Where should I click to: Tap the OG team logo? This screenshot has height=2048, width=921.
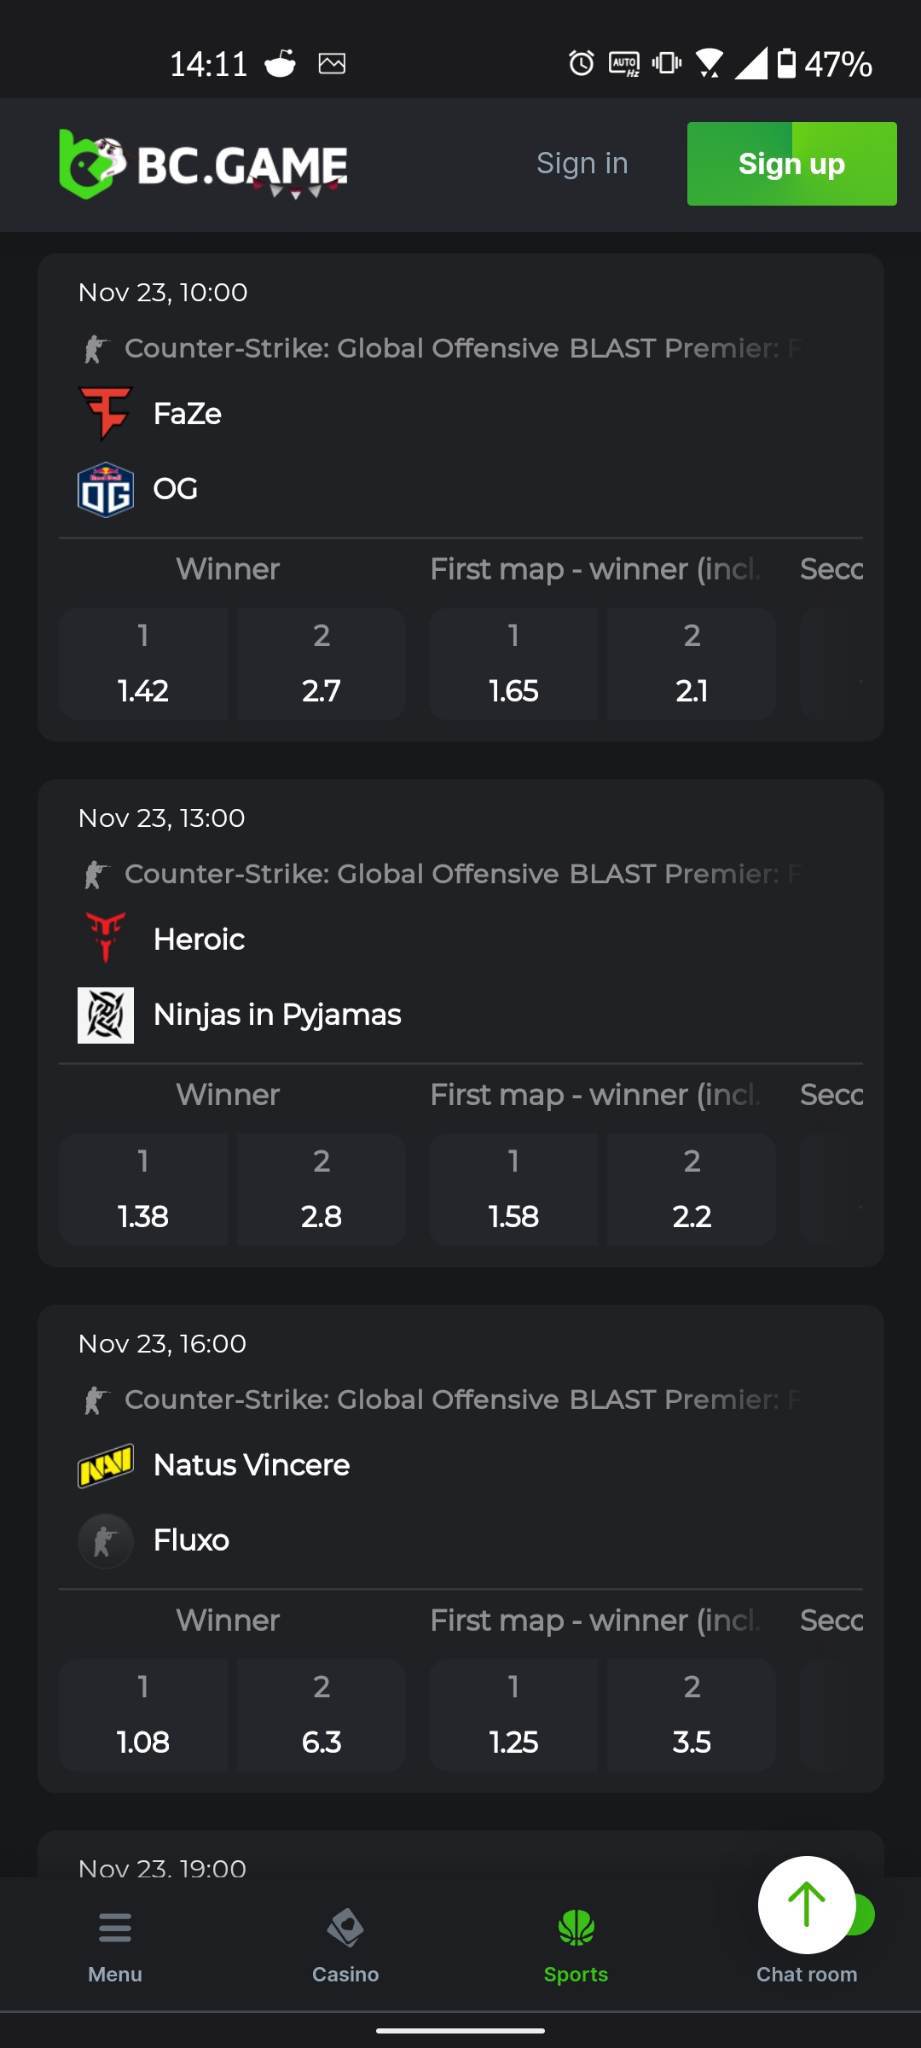click(x=105, y=489)
